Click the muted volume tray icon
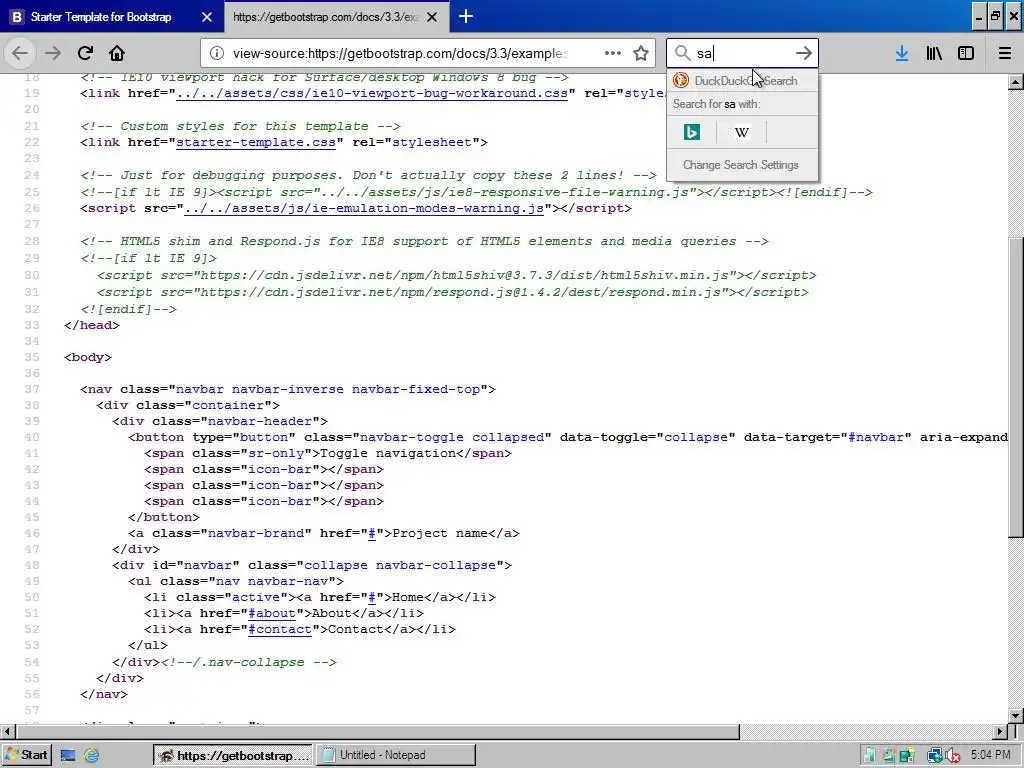 pos(952,756)
